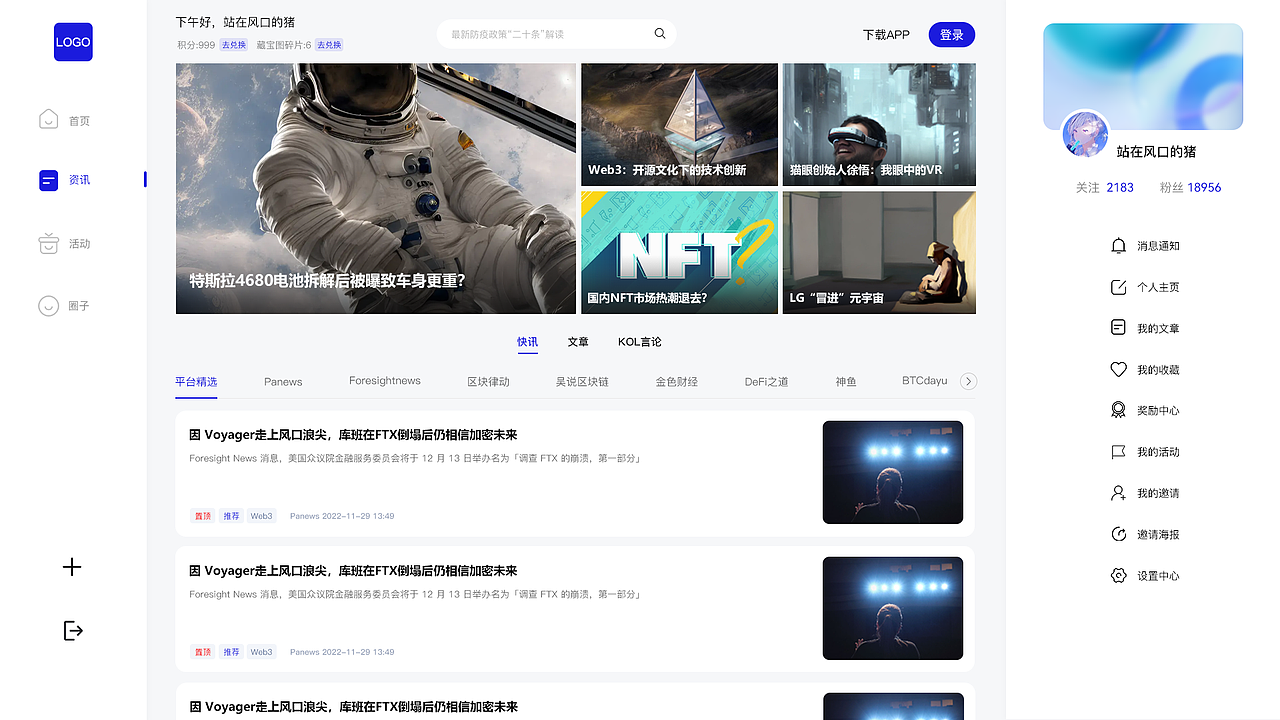Viewport: 1280px width, 720px height.
Task: Open the 活动 activities icon
Action: [48, 243]
